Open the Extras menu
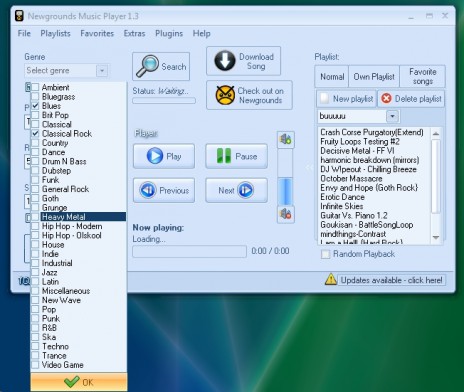The width and height of the screenshot is (464, 392). coord(134,33)
